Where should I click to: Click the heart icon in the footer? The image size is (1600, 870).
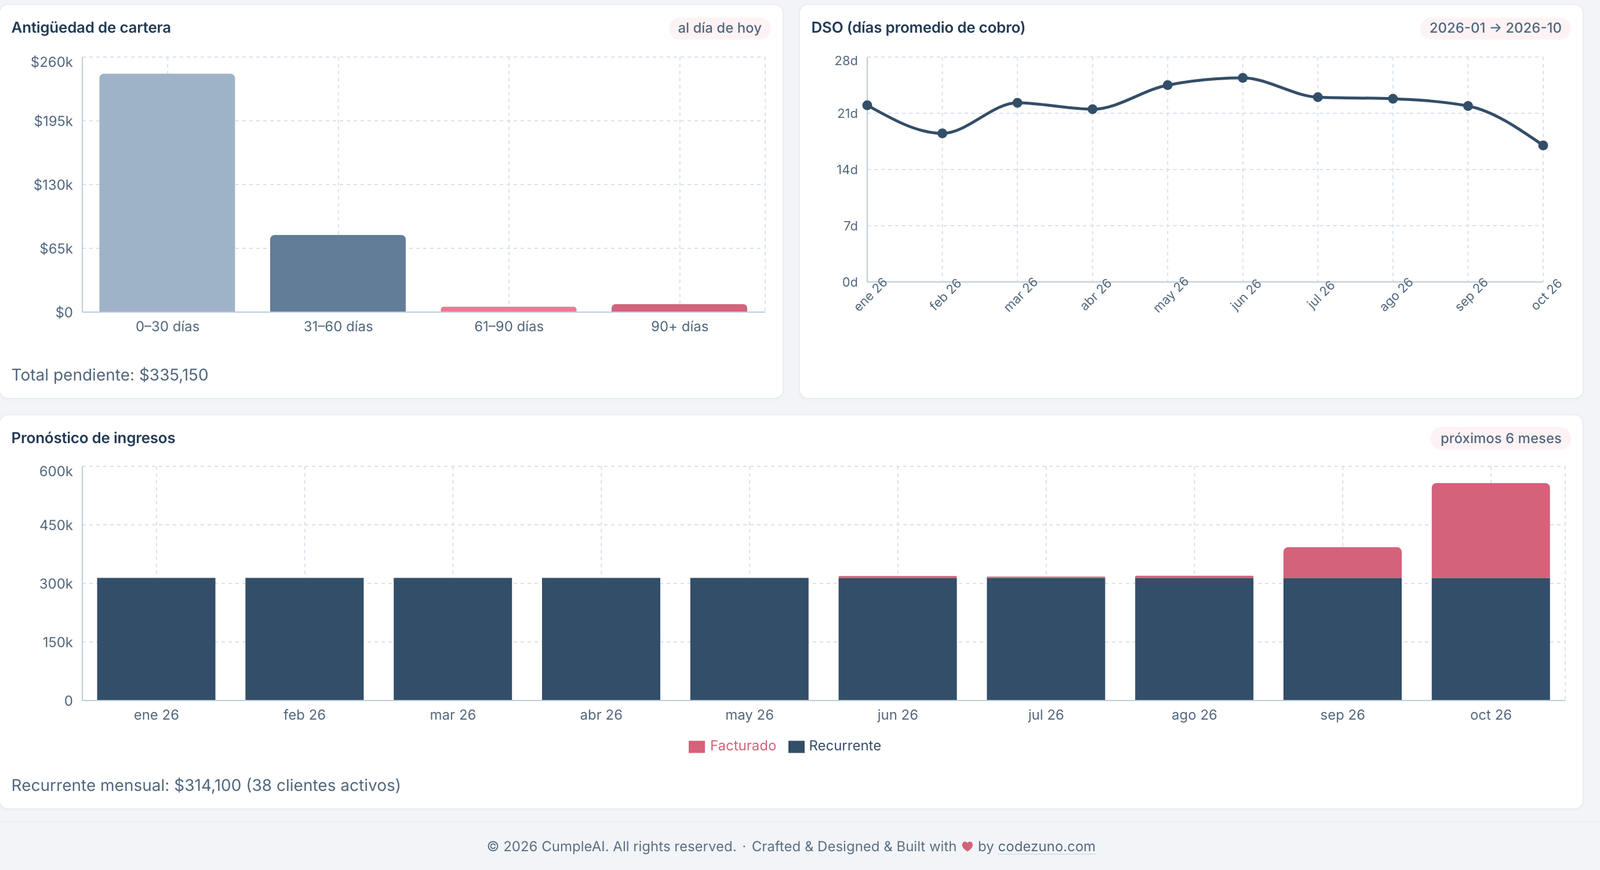tap(967, 846)
